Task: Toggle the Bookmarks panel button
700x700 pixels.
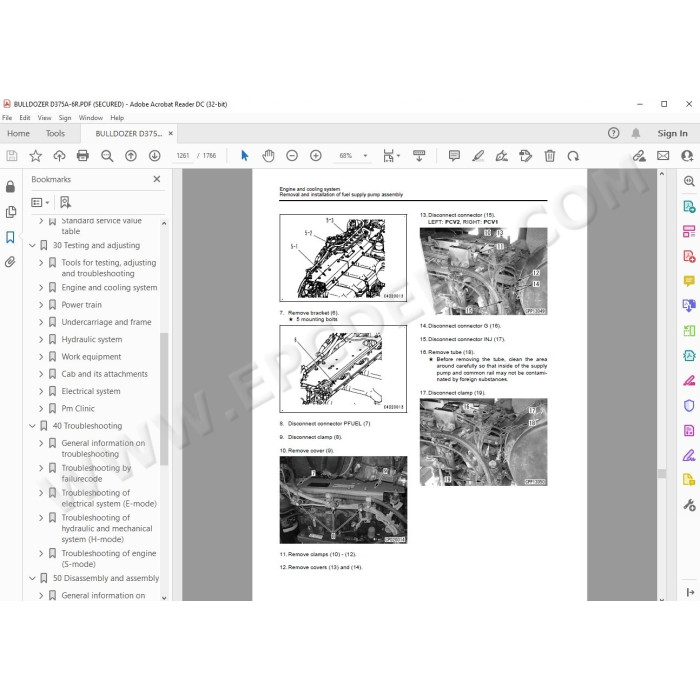Action: coord(10,237)
